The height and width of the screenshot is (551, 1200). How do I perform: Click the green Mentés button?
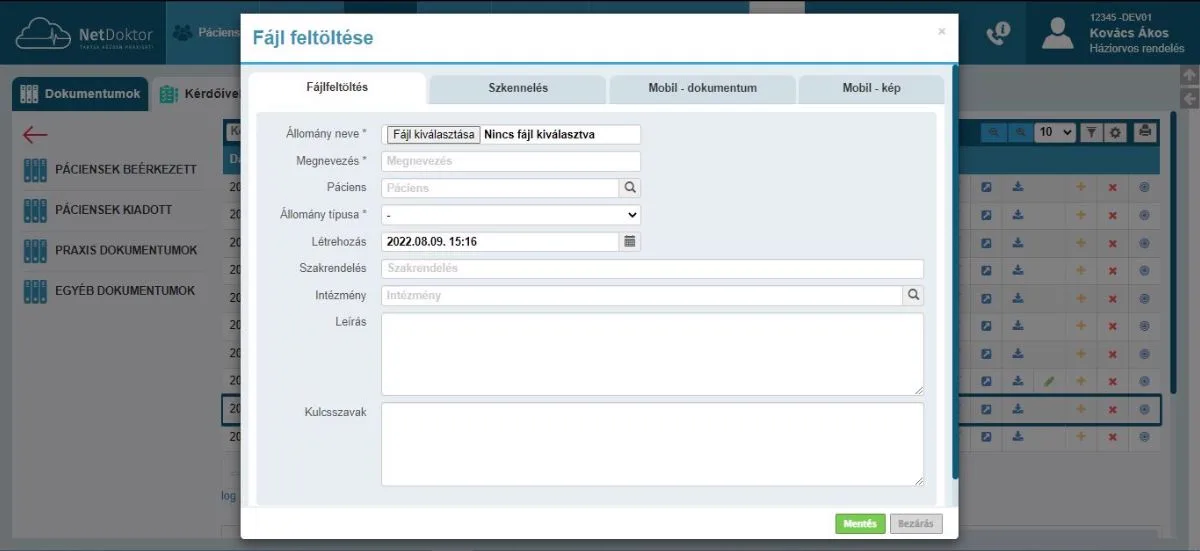860,524
